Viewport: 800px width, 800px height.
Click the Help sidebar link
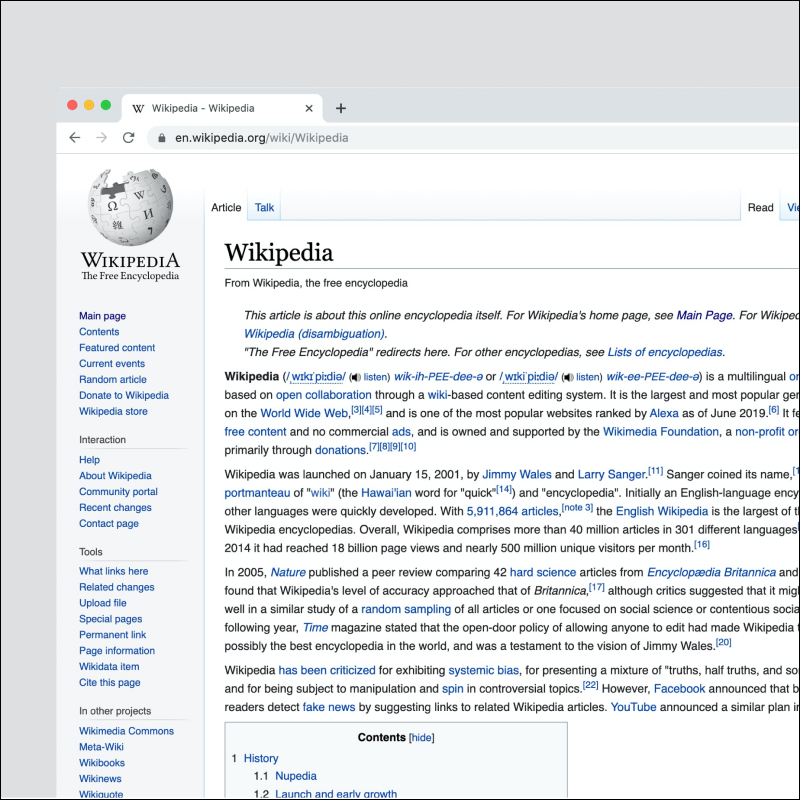click(89, 460)
